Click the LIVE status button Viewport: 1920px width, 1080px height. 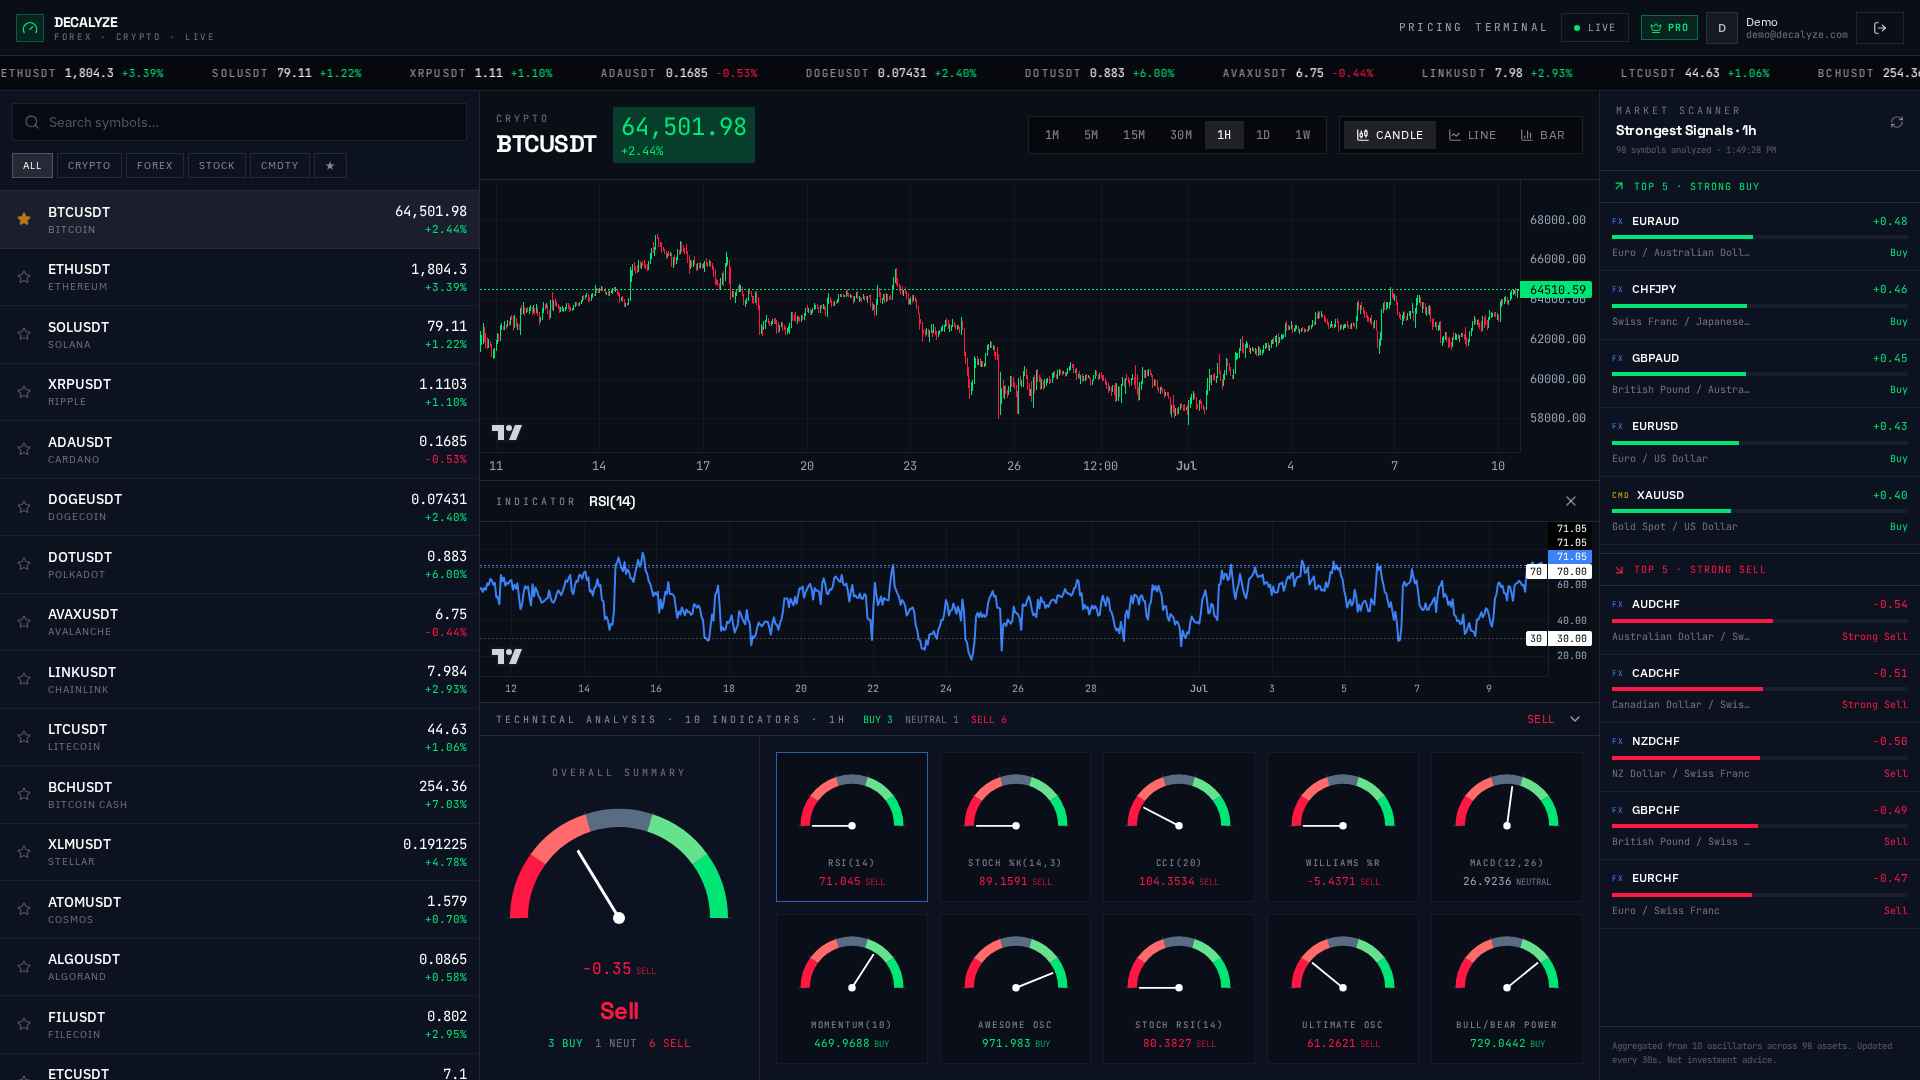pos(1595,28)
